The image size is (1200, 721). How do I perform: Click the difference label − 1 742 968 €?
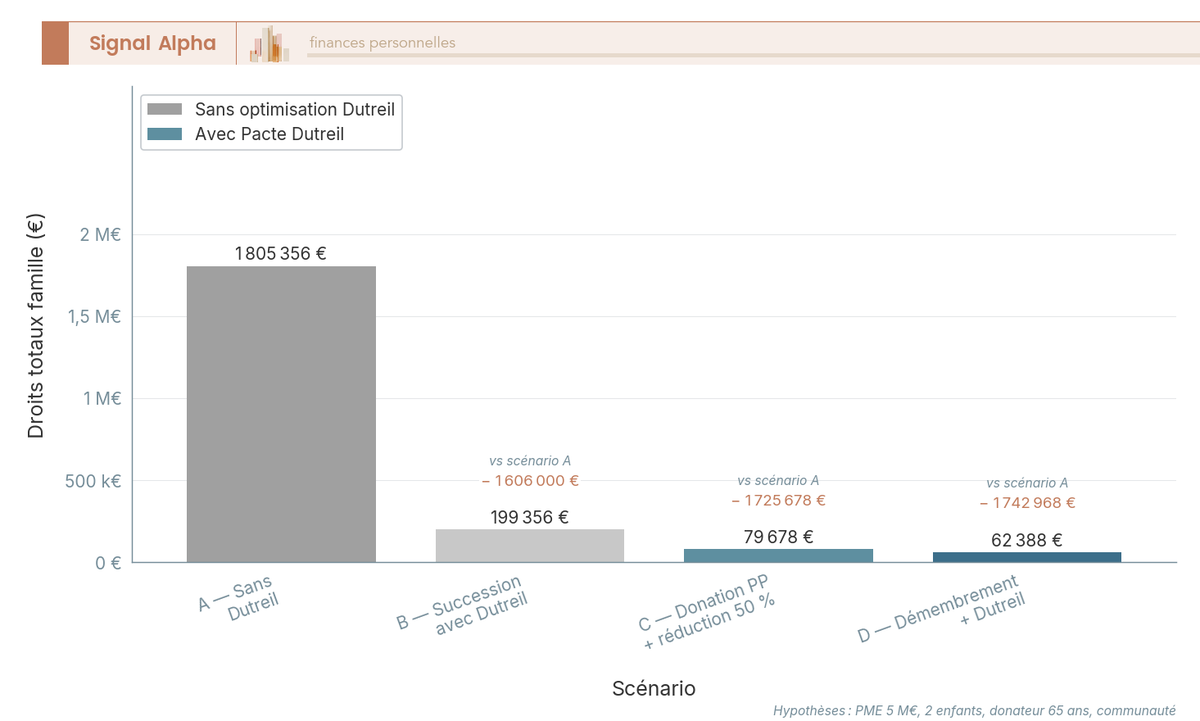pyautogui.click(x=1027, y=503)
